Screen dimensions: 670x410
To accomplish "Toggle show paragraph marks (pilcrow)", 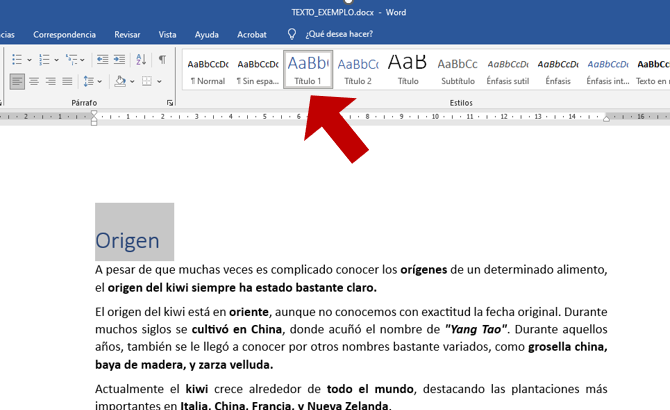I will pyautogui.click(x=162, y=60).
